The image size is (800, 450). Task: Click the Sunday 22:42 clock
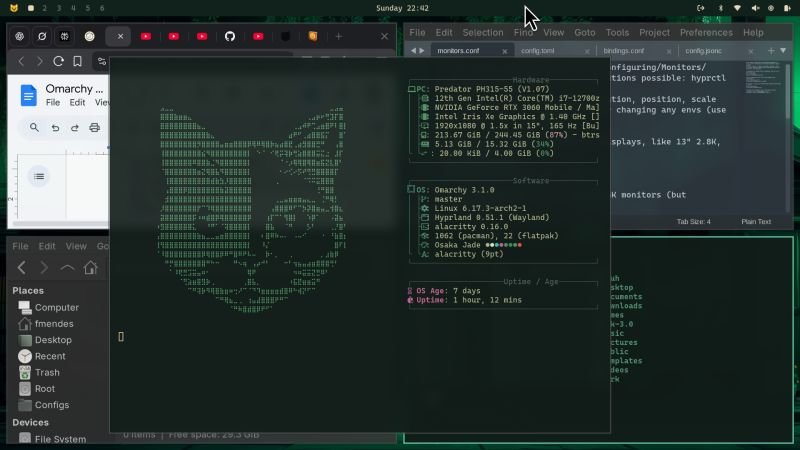click(x=402, y=8)
